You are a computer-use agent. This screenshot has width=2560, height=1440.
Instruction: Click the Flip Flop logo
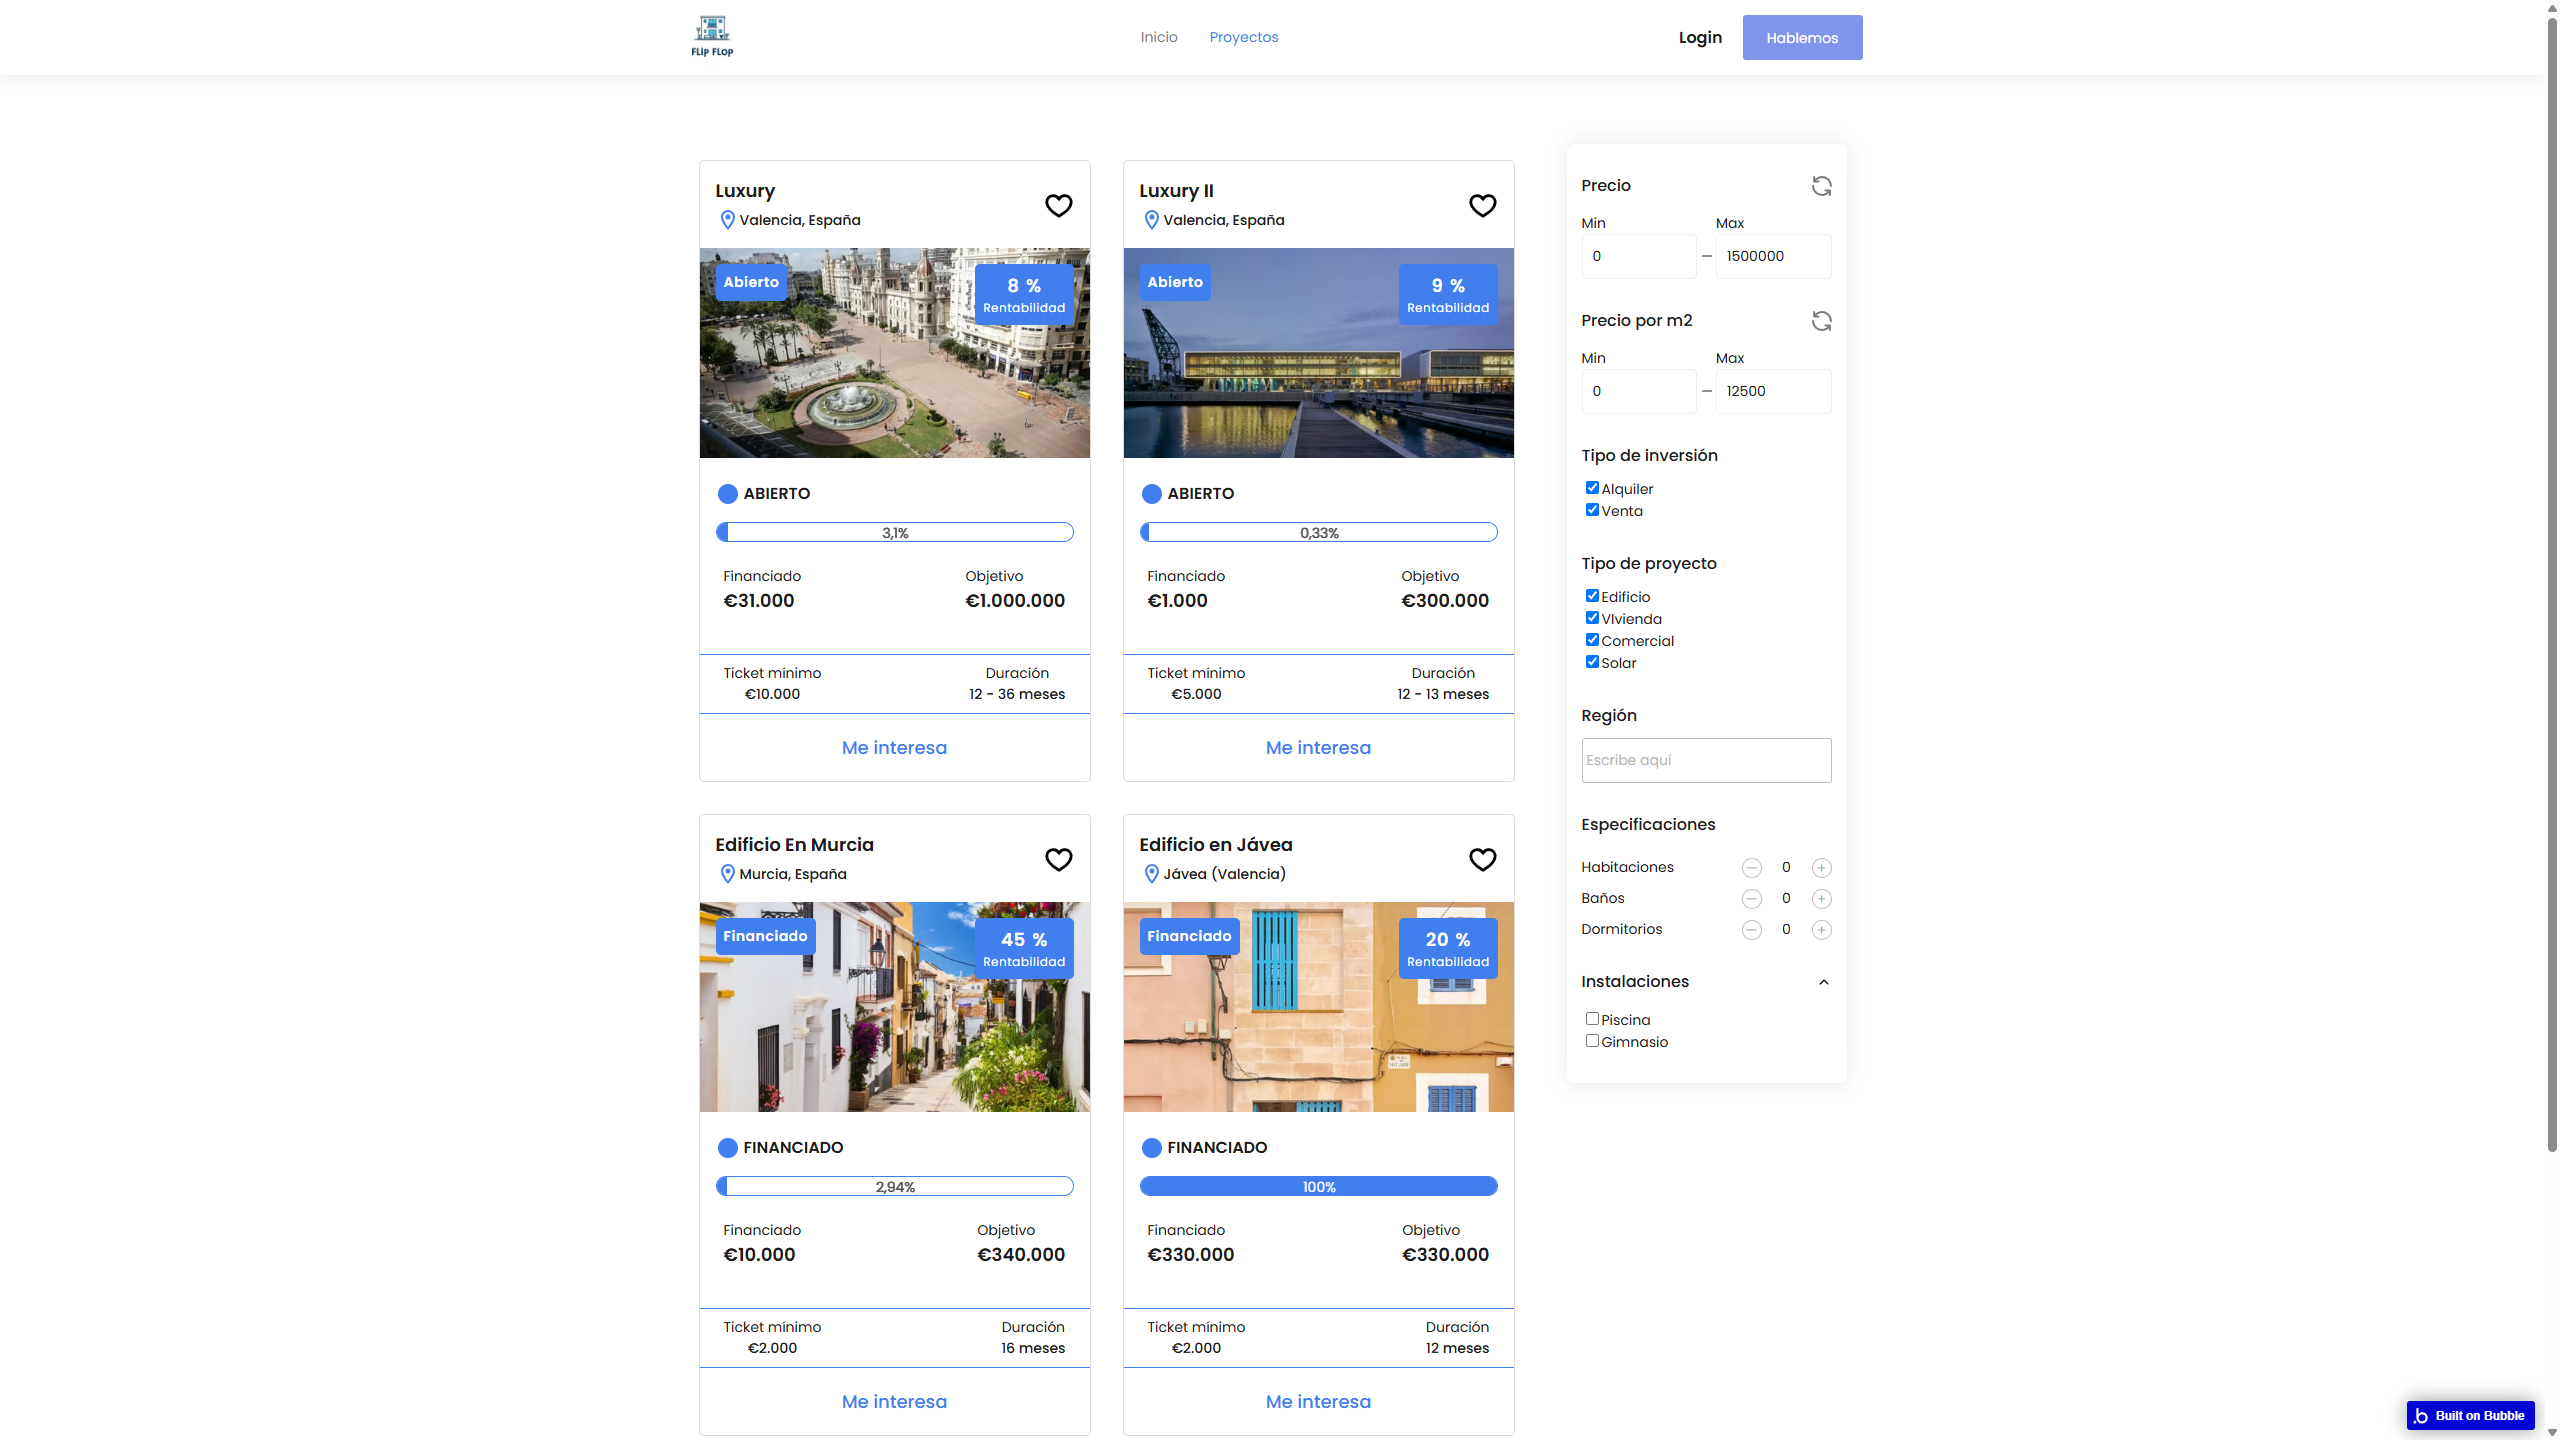712,37
